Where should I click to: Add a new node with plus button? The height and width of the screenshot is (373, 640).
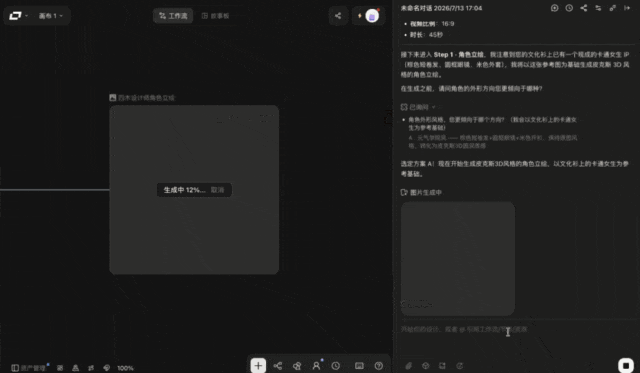point(258,366)
